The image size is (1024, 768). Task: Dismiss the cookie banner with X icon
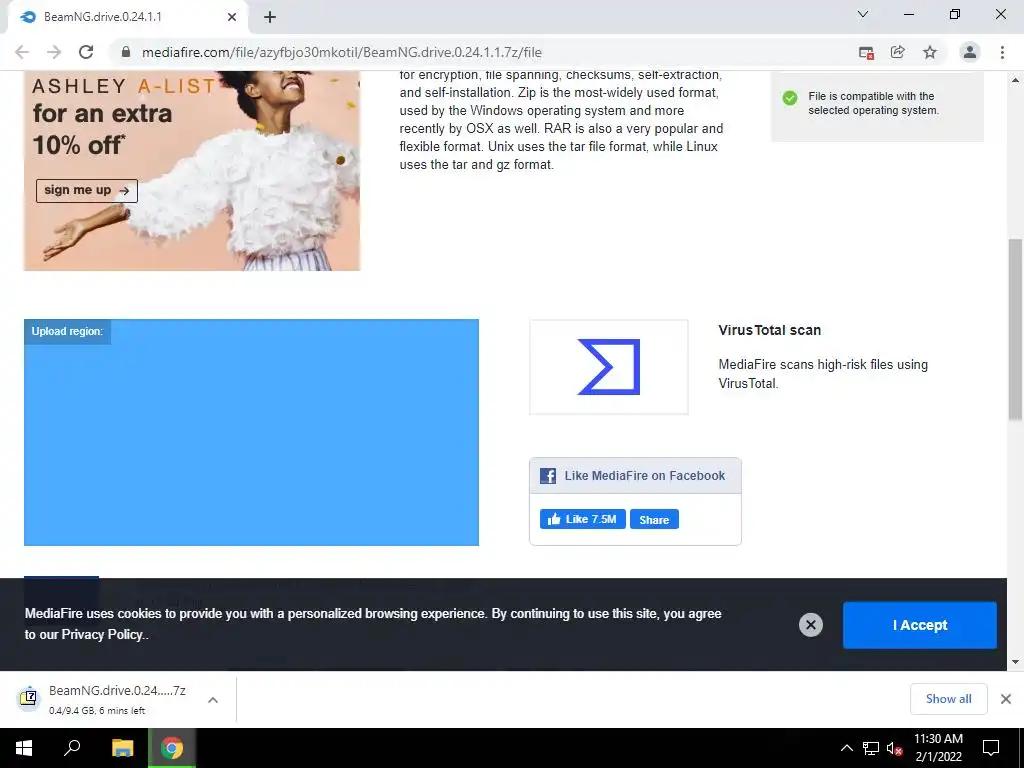click(x=810, y=625)
